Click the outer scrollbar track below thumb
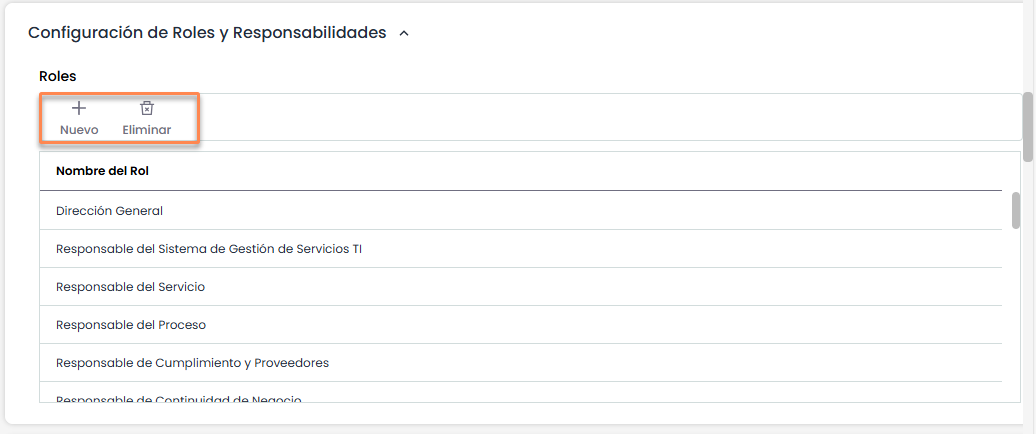Image resolution: width=1036 pixels, height=434 pixels. 1028,300
